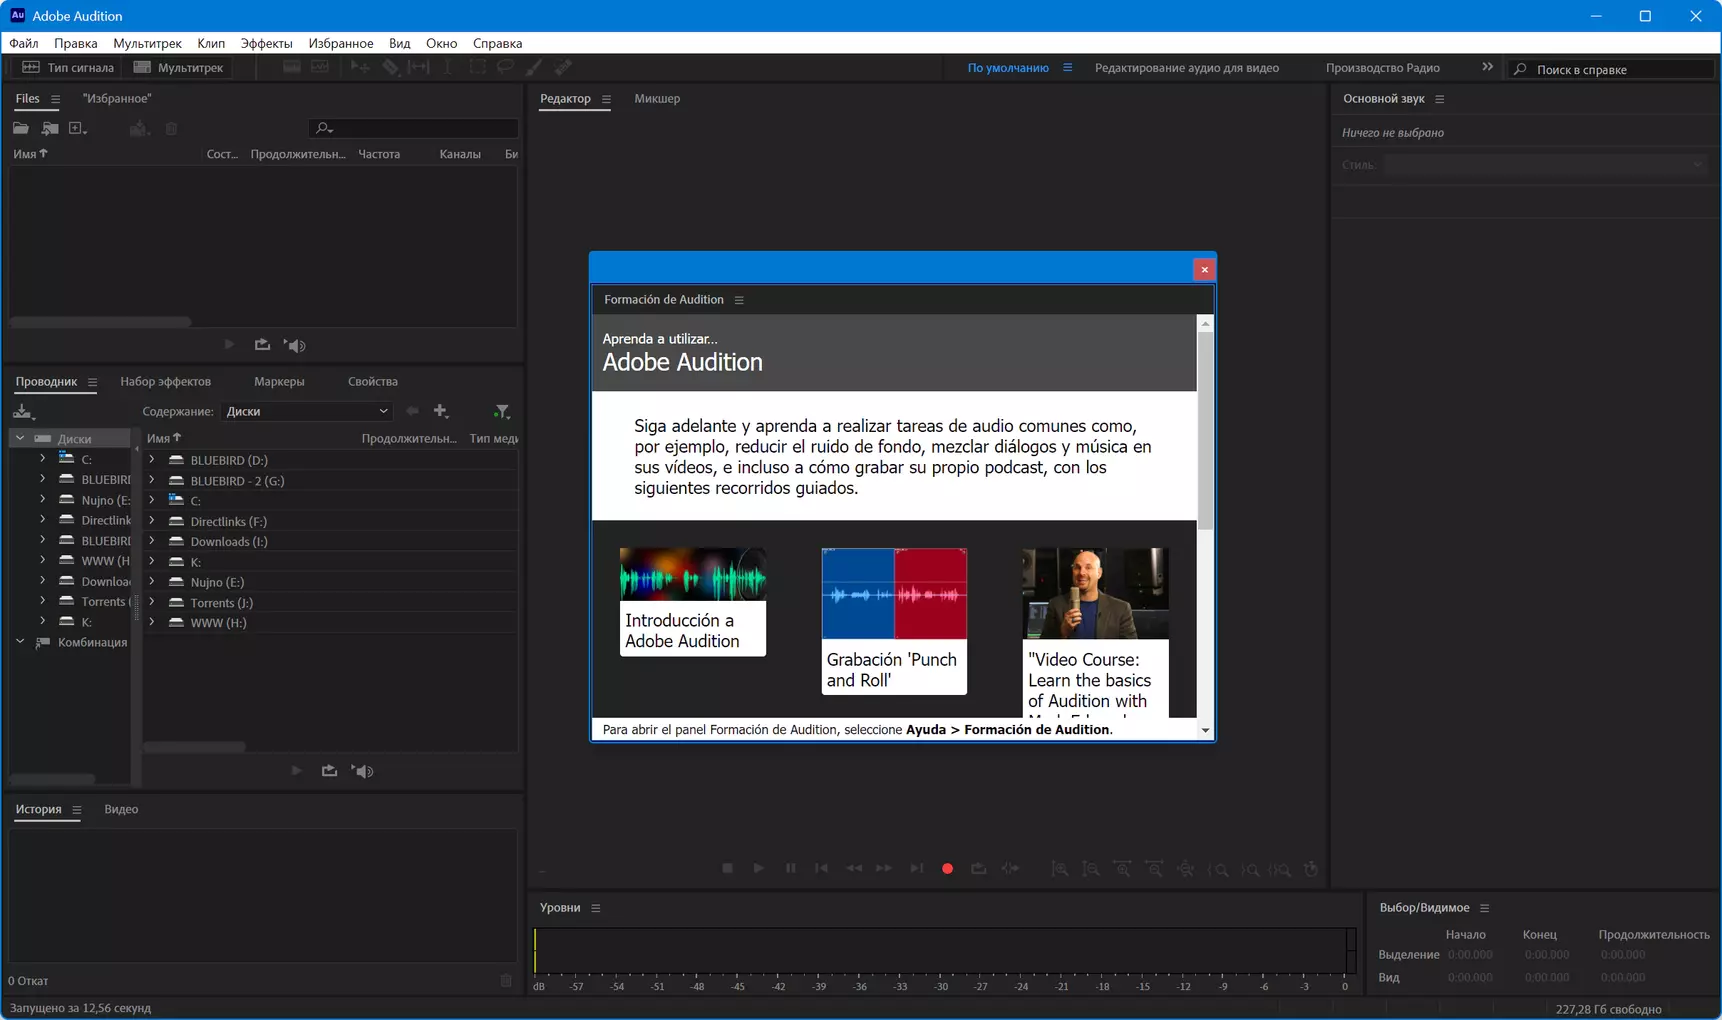
Task: Click Pause in the Editor transport controls
Action: [790, 868]
